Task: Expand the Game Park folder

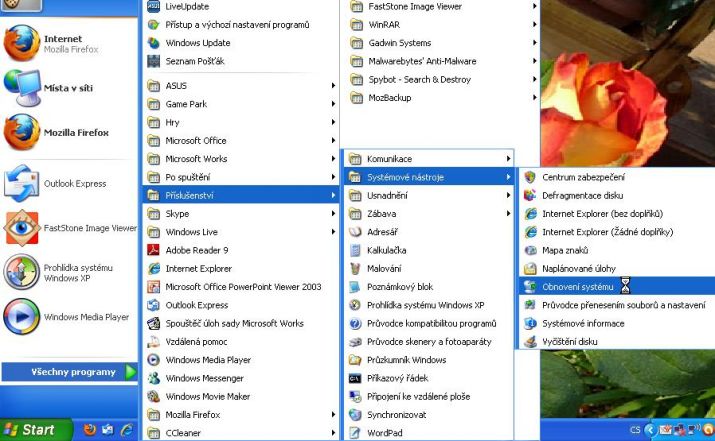Action: tap(241, 104)
